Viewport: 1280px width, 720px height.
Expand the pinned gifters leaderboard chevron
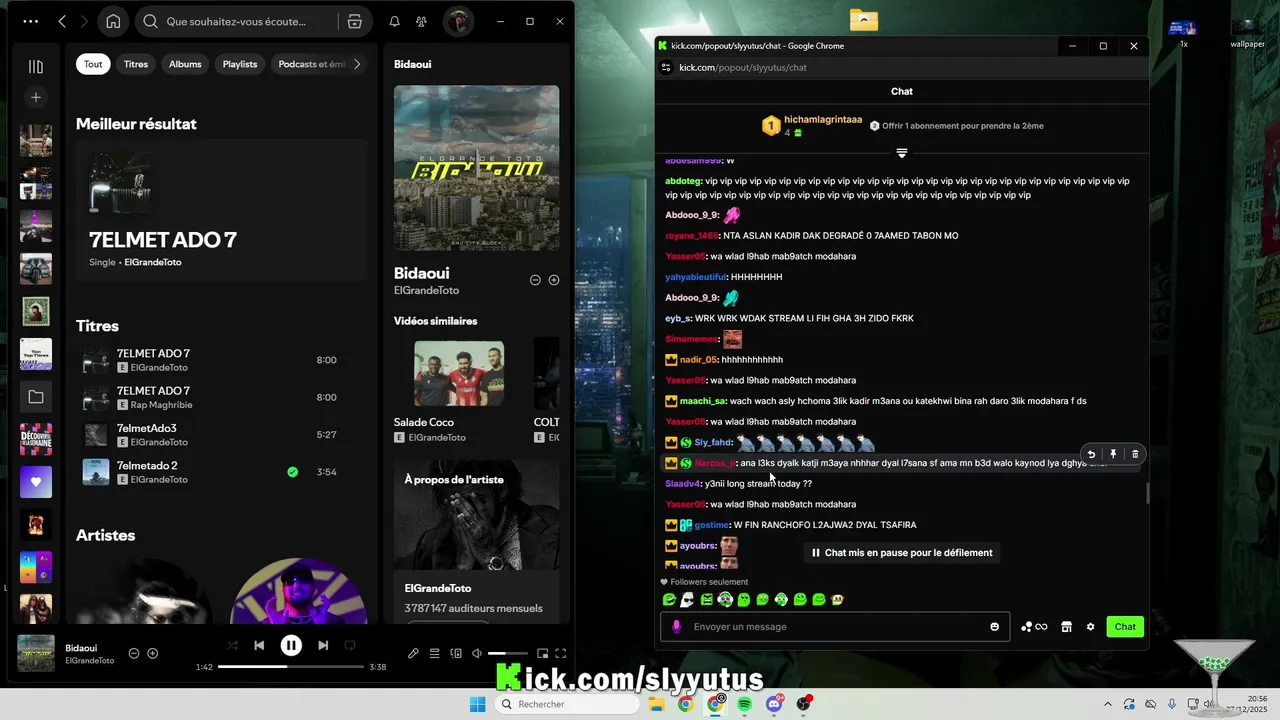901,153
